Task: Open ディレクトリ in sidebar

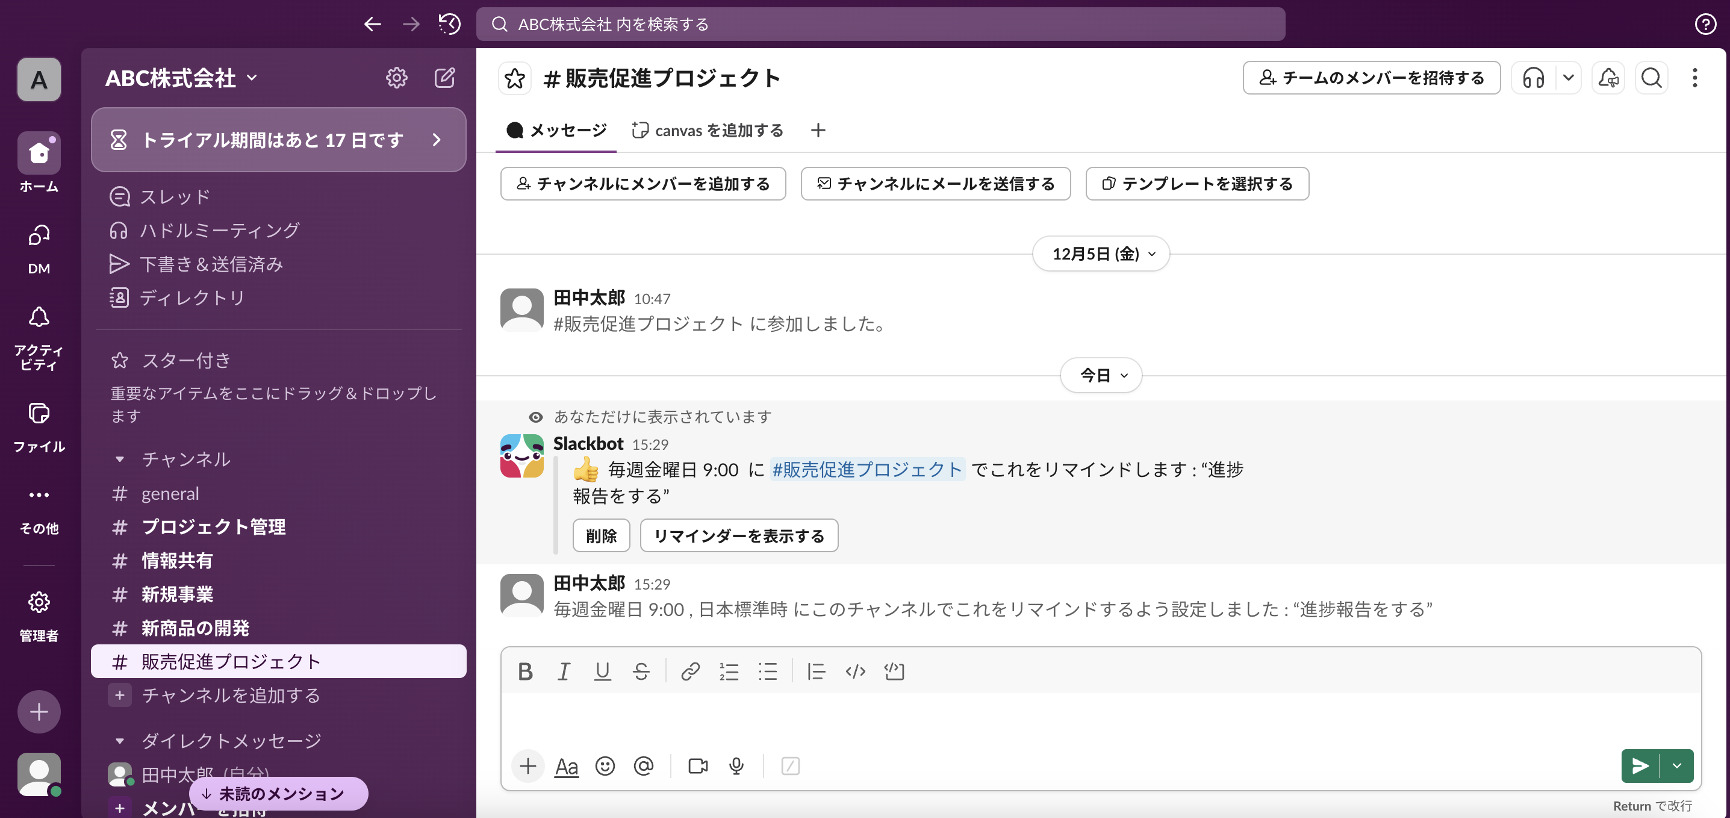Action: [x=279, y=297]
